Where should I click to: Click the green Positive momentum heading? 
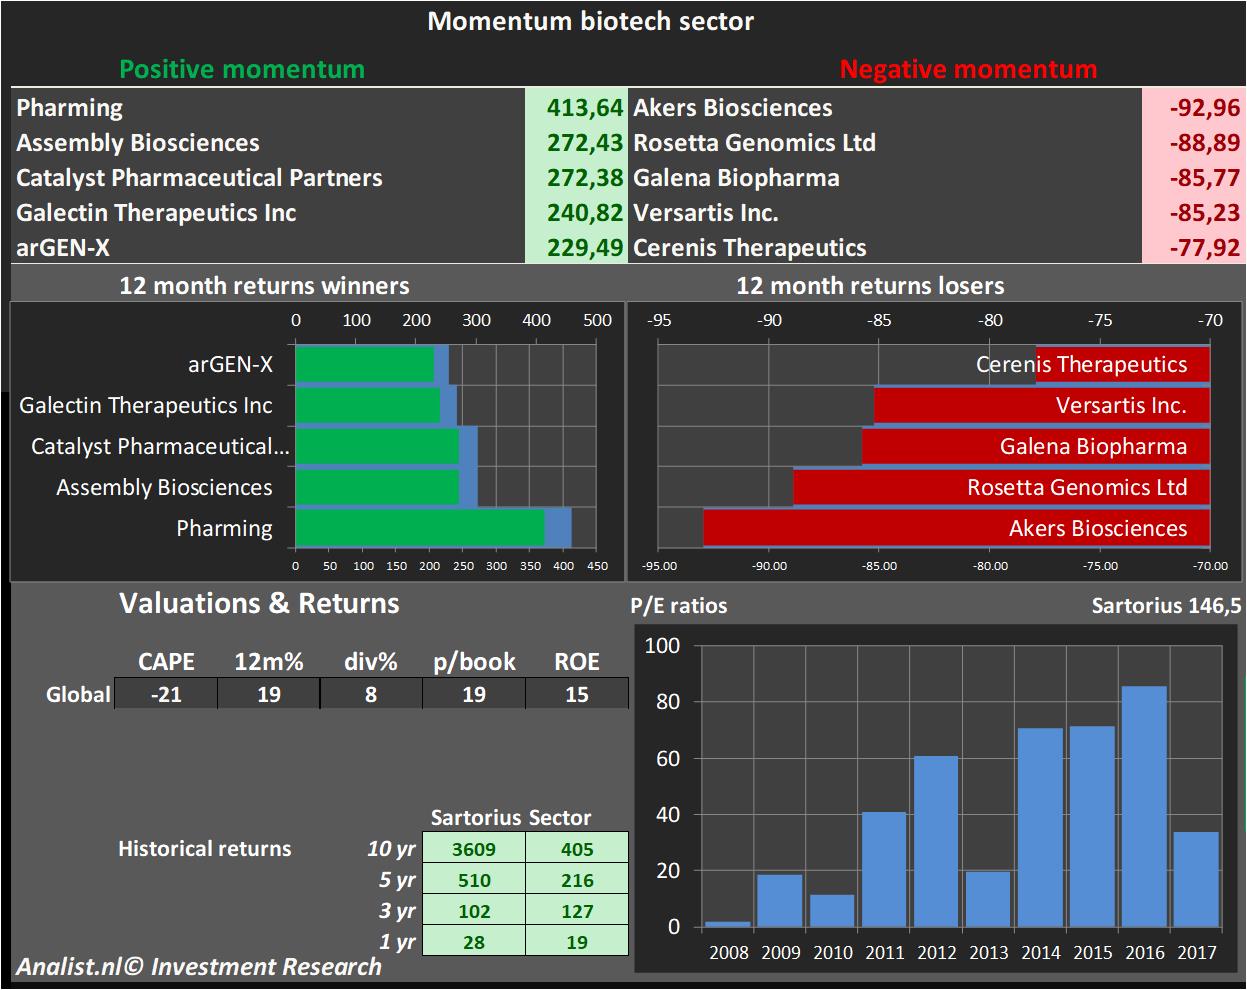coord(242,69)
